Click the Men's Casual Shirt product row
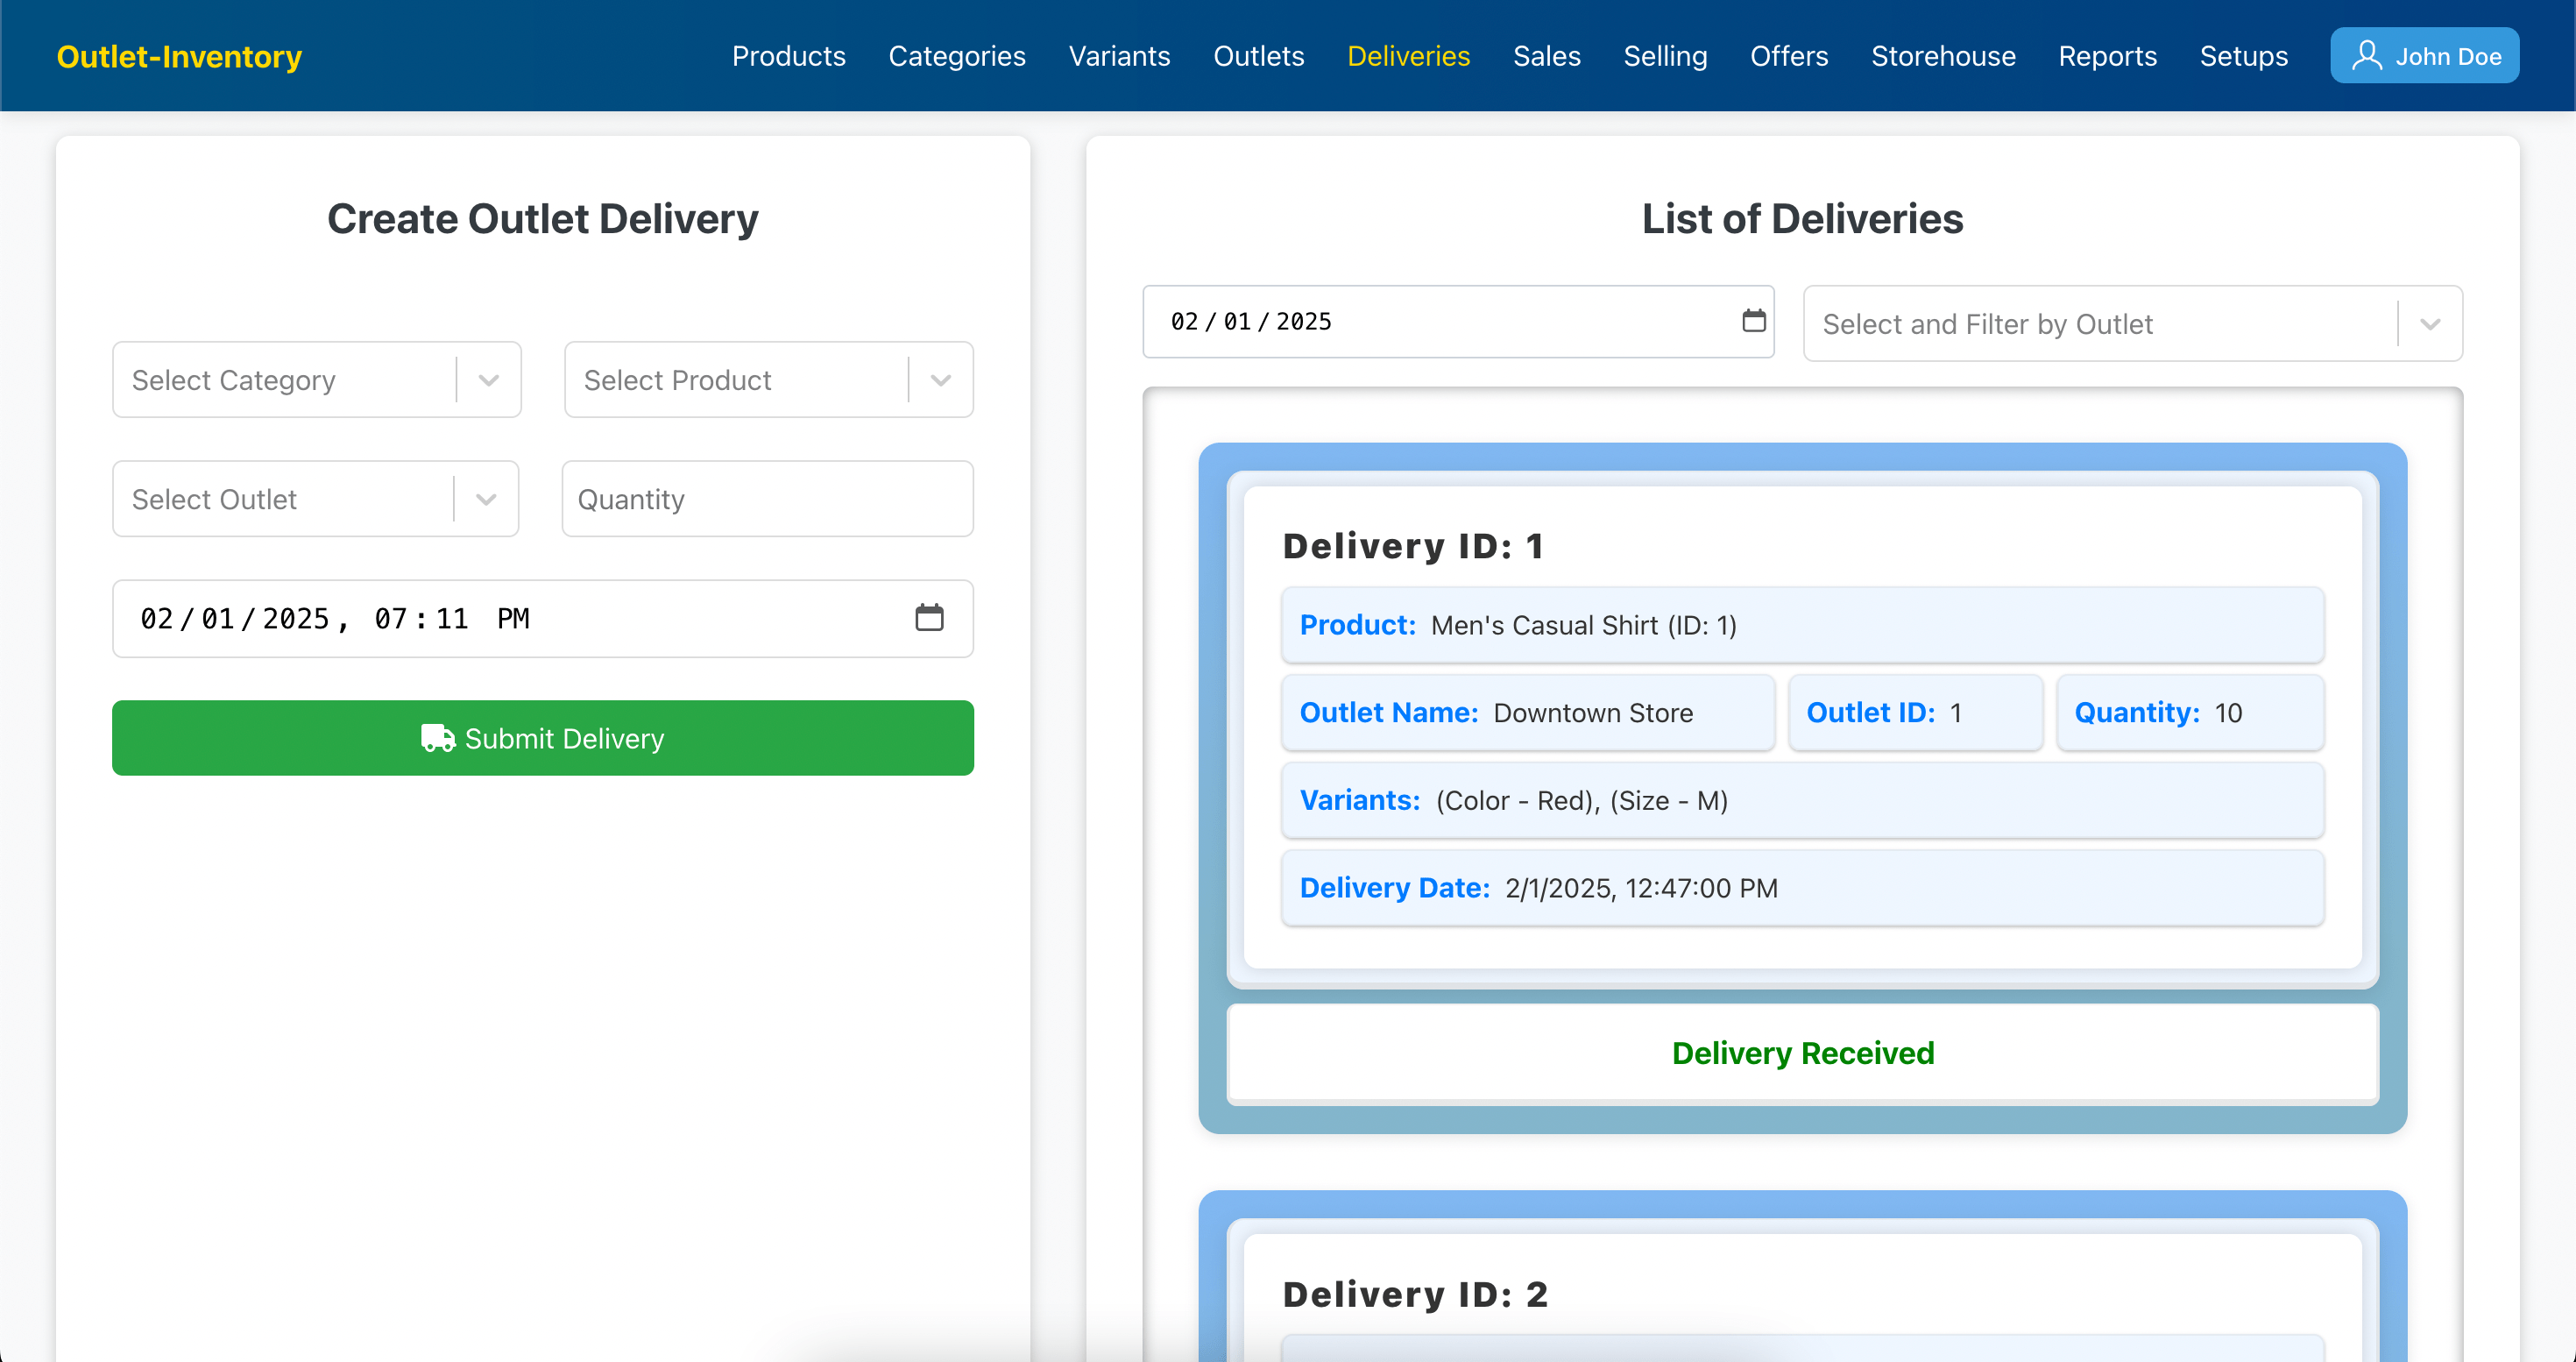The width and height of the screenshot is (2576, 1362). click(1802, 625)
